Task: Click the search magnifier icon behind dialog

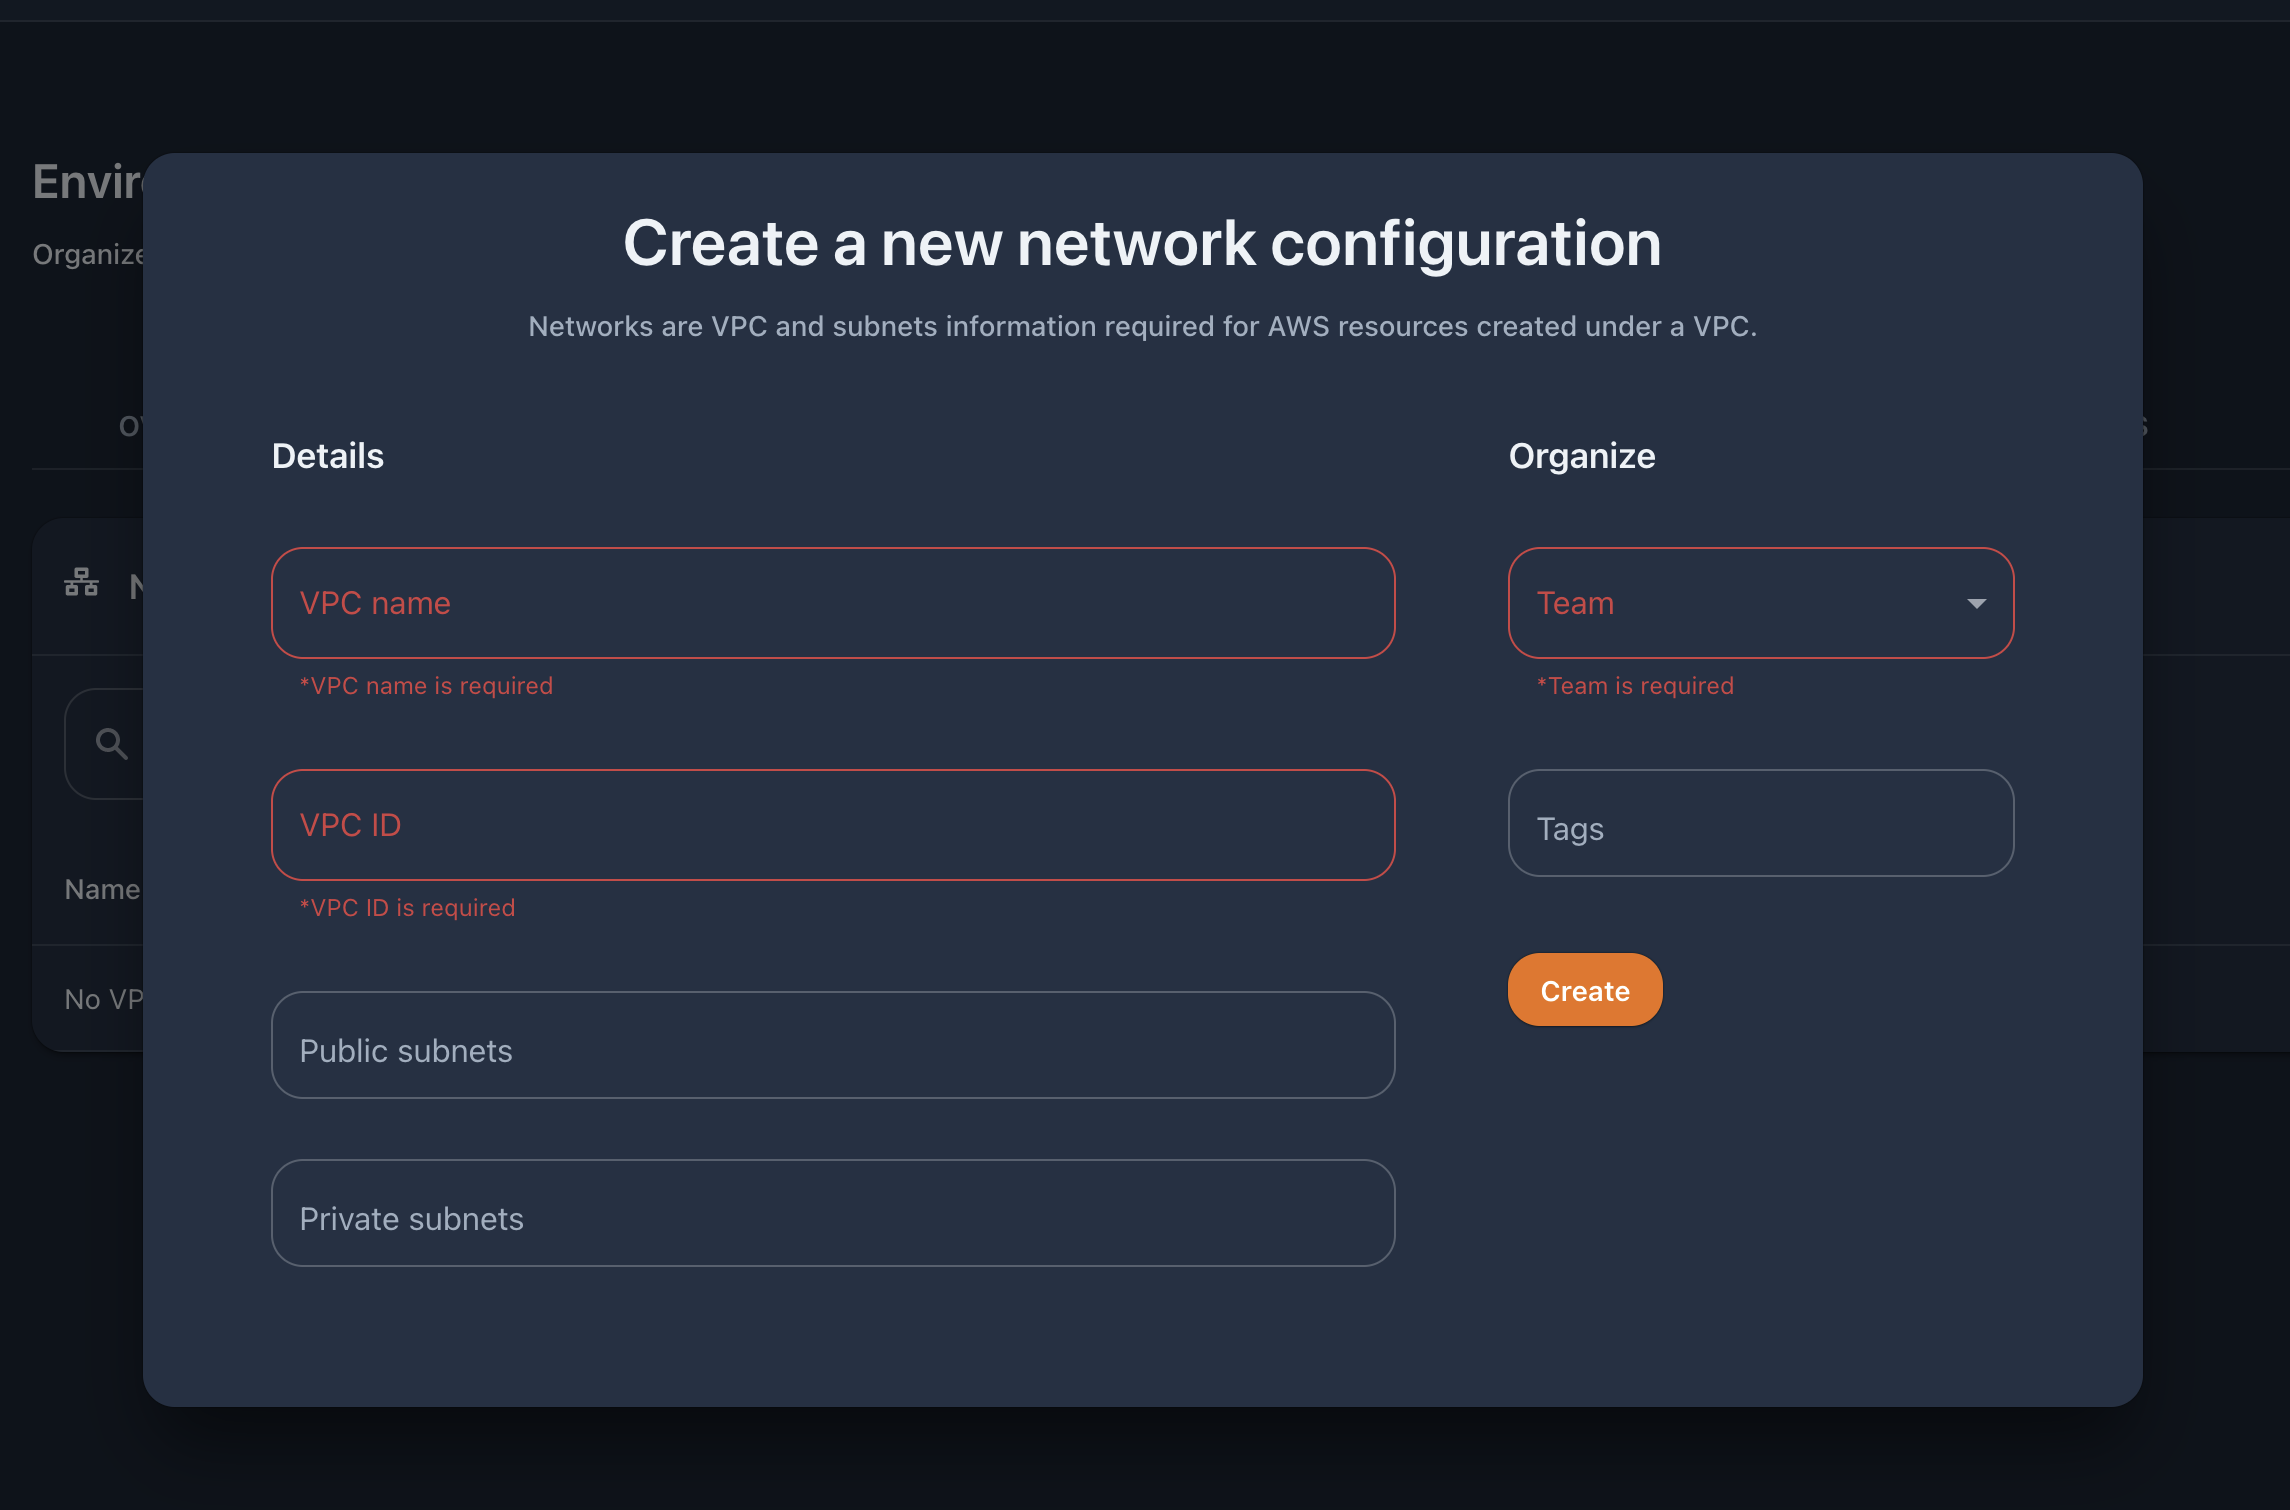Action: [112, 744]
